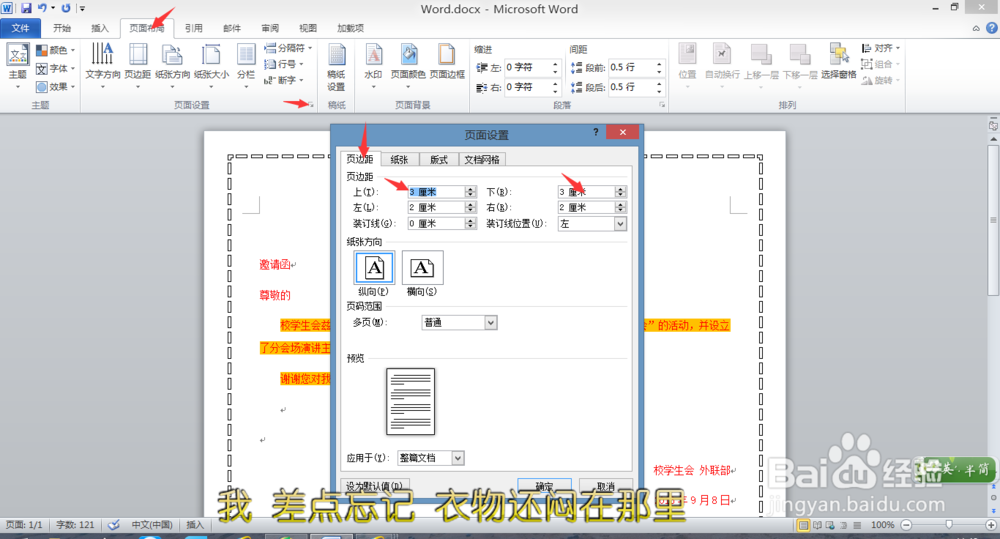Select Document Grid (文档网格) tab in dialog
Image resolution: width=1000 pixels, height=539 pixels.
click(482, 159)
